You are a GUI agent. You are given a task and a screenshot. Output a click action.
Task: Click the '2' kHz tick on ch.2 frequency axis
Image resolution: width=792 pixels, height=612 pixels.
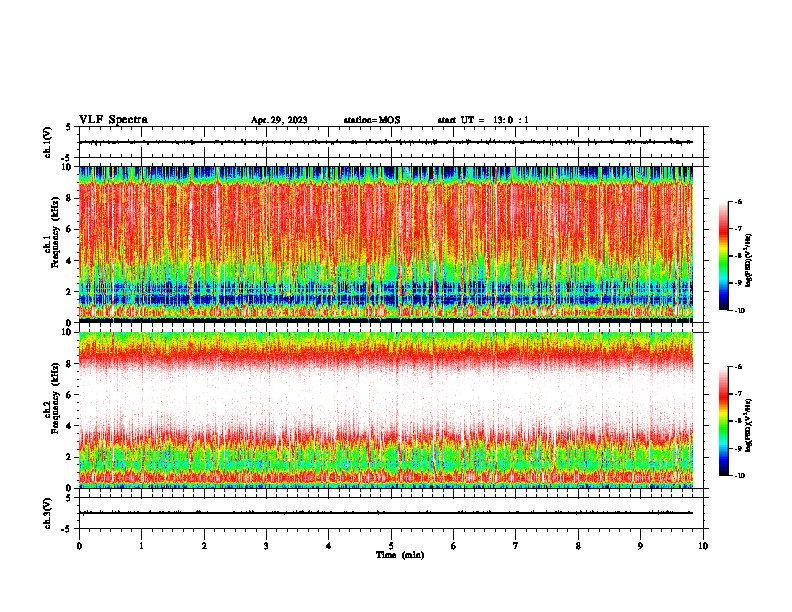coord(71,457)
